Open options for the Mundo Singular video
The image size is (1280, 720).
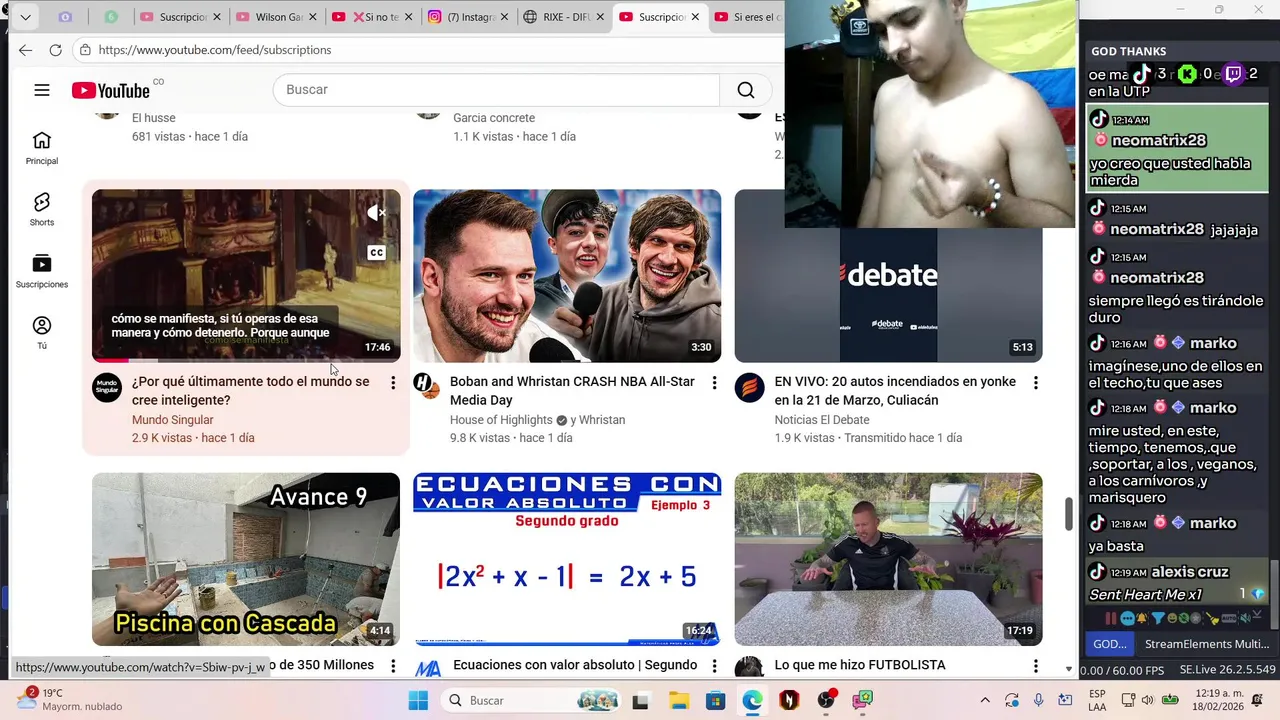393,383
